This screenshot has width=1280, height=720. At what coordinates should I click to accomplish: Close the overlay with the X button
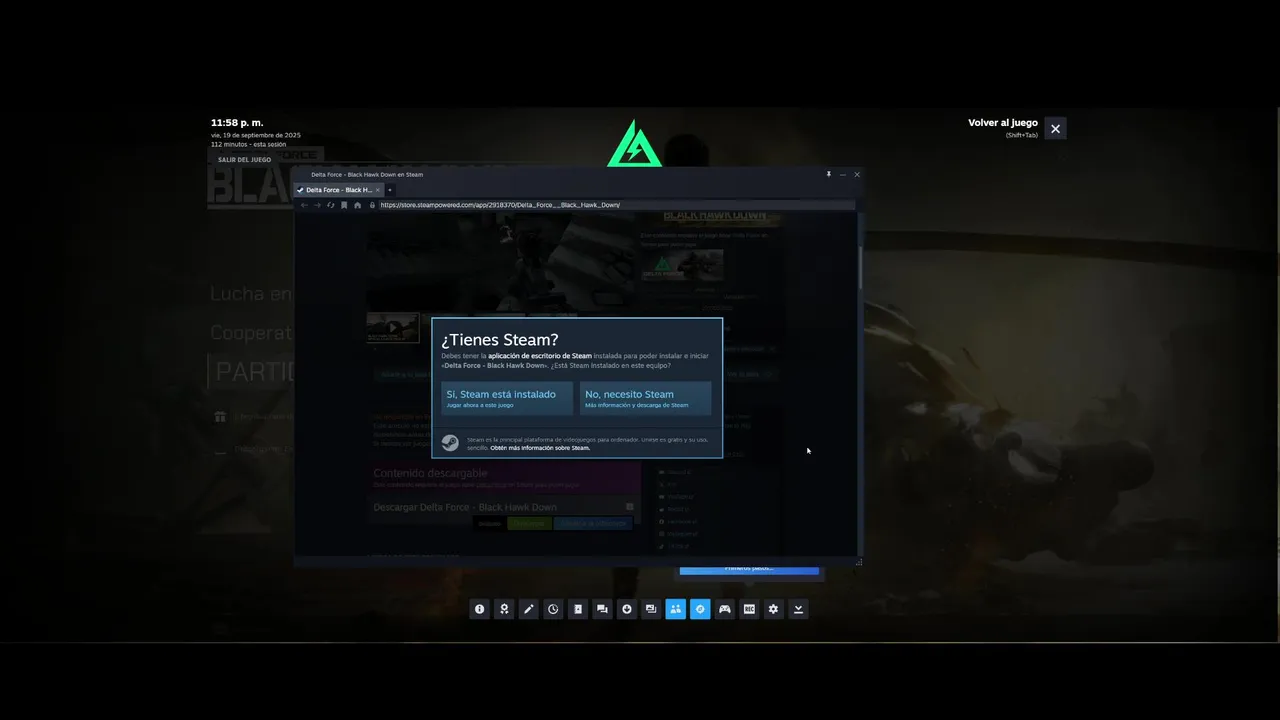(1055, 128)
